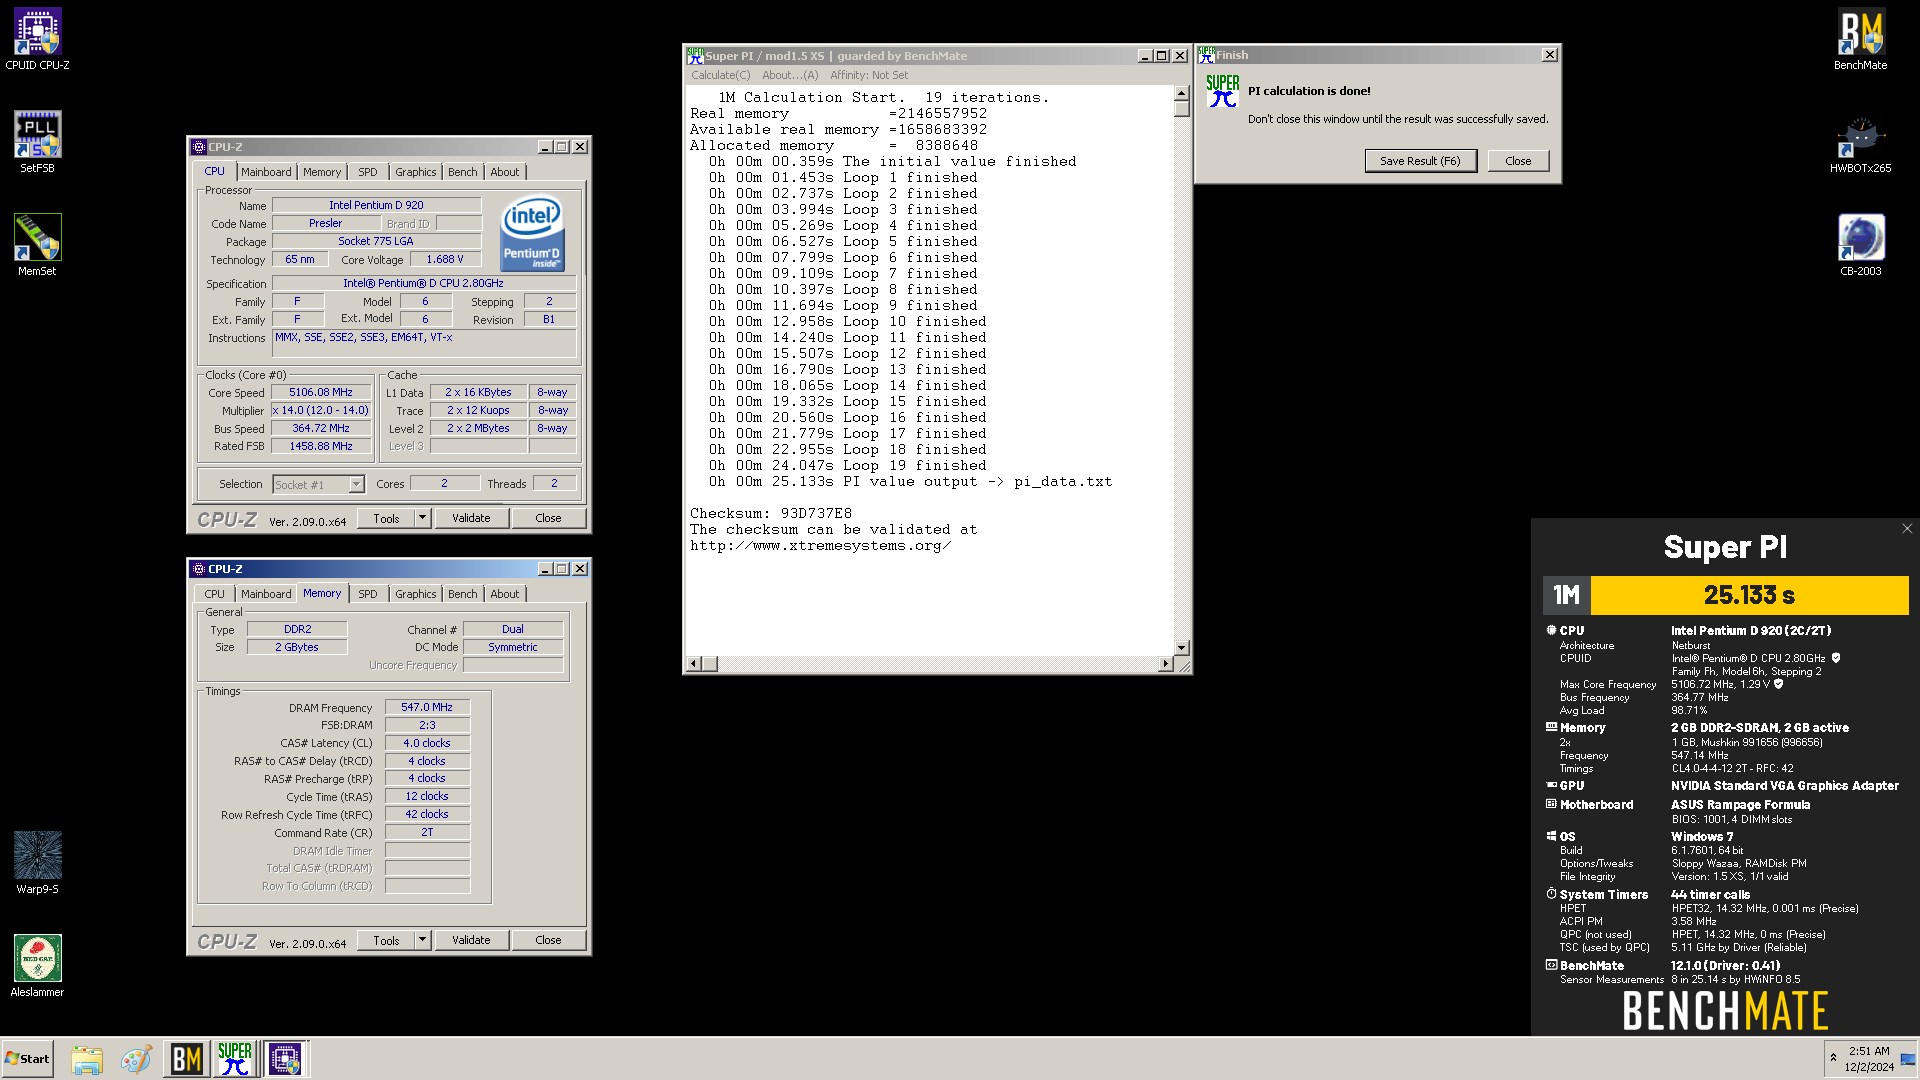Switch to BenchMate in the taskbar

click(x=186, y=1059)
